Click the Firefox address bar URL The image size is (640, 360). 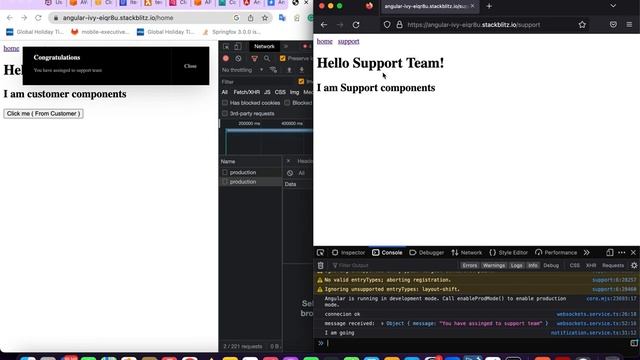tap(473, 25)
